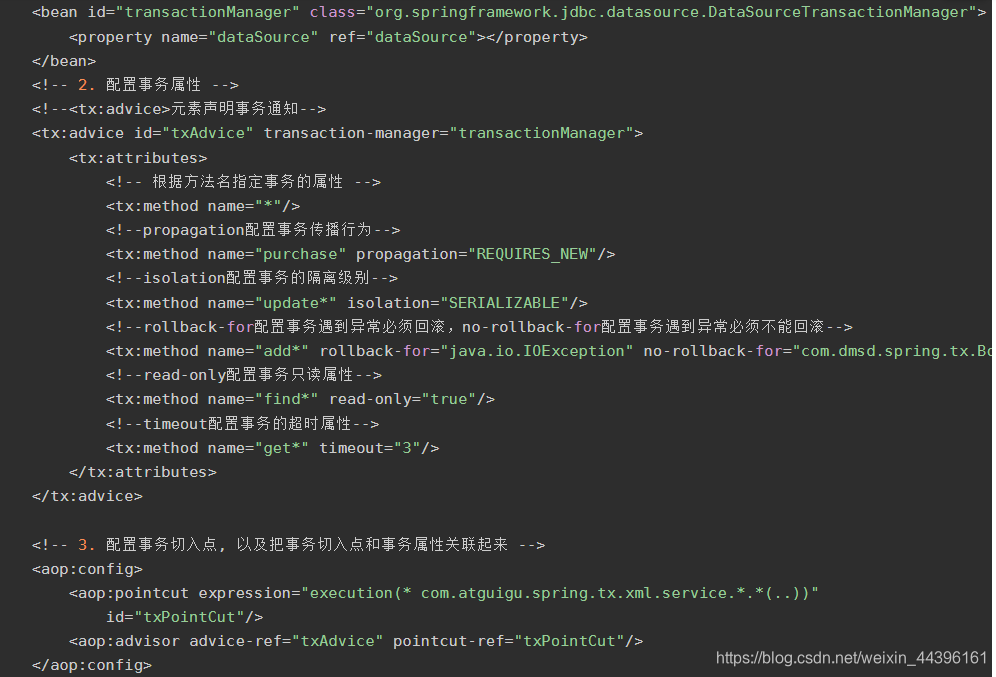Click the dataSource ref attribute value
Viewport: 996px width, 677px height.
click(421, 37)
